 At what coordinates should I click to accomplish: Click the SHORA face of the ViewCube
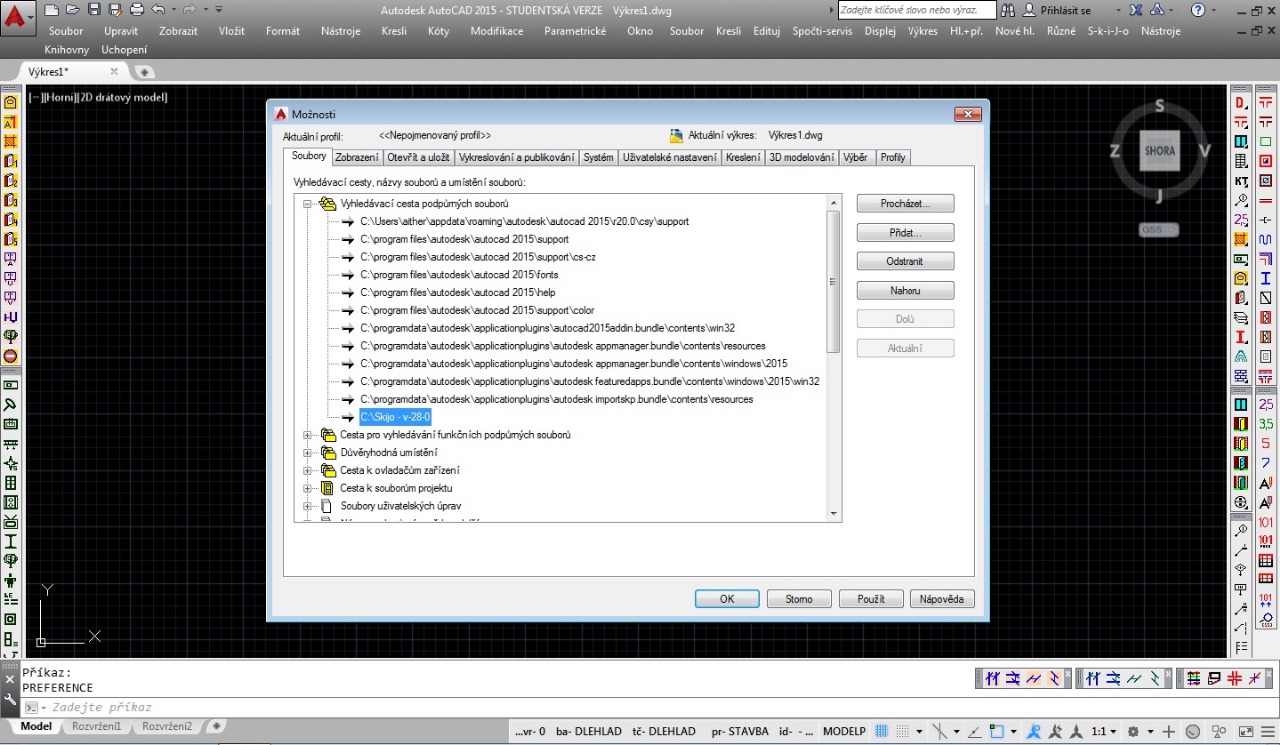pos(1159,151)
